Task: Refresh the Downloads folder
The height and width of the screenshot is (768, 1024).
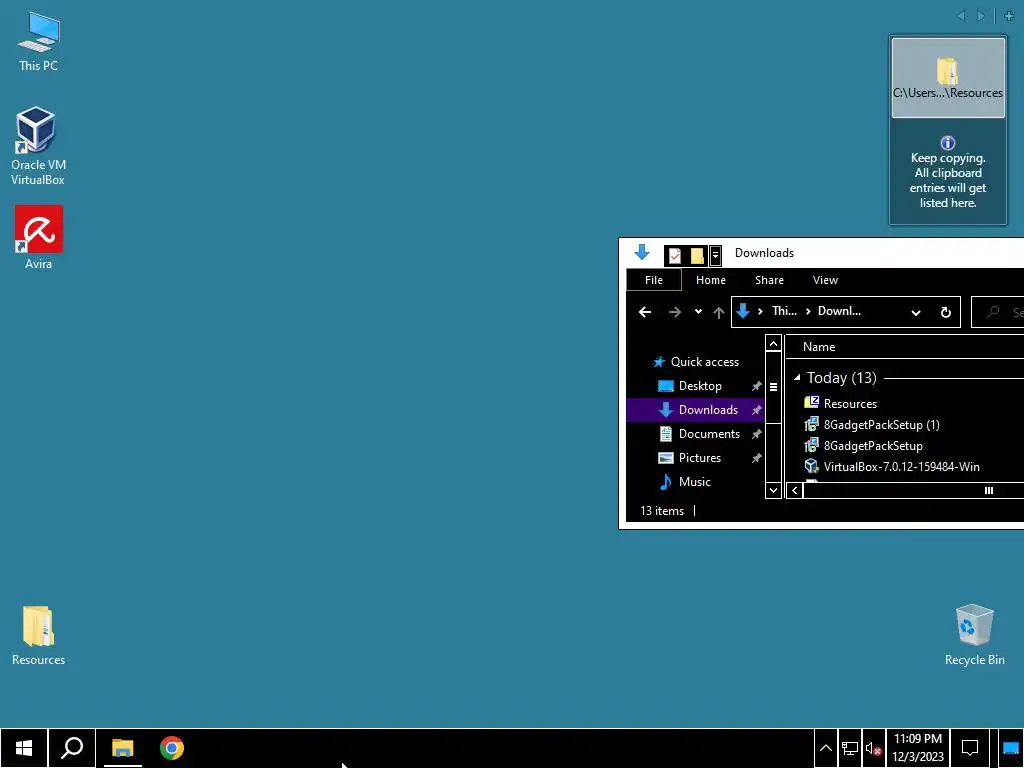Action: (945, 312)
